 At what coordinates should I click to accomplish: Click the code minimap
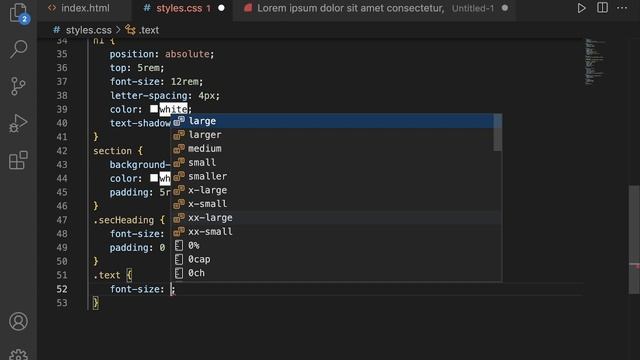594,61
